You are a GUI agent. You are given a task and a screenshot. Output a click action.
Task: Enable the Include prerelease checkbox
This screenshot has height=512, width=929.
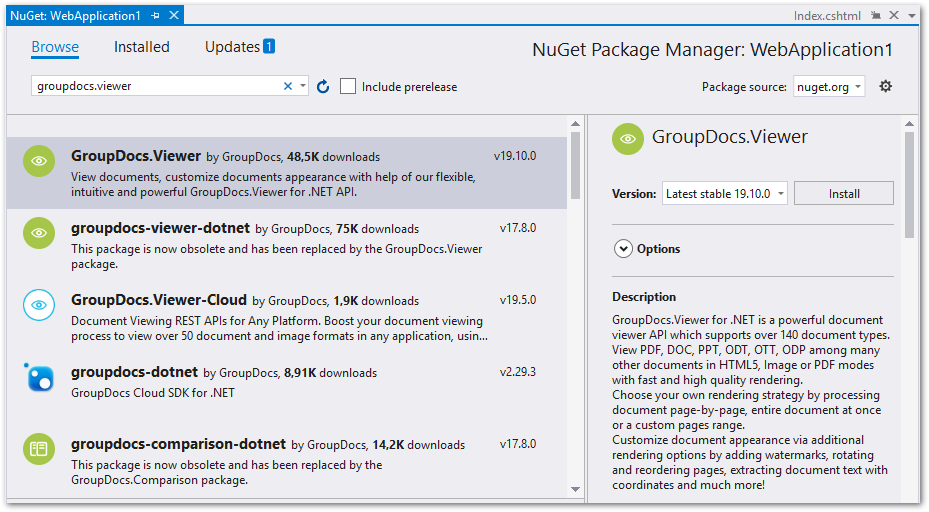(348, 87)
